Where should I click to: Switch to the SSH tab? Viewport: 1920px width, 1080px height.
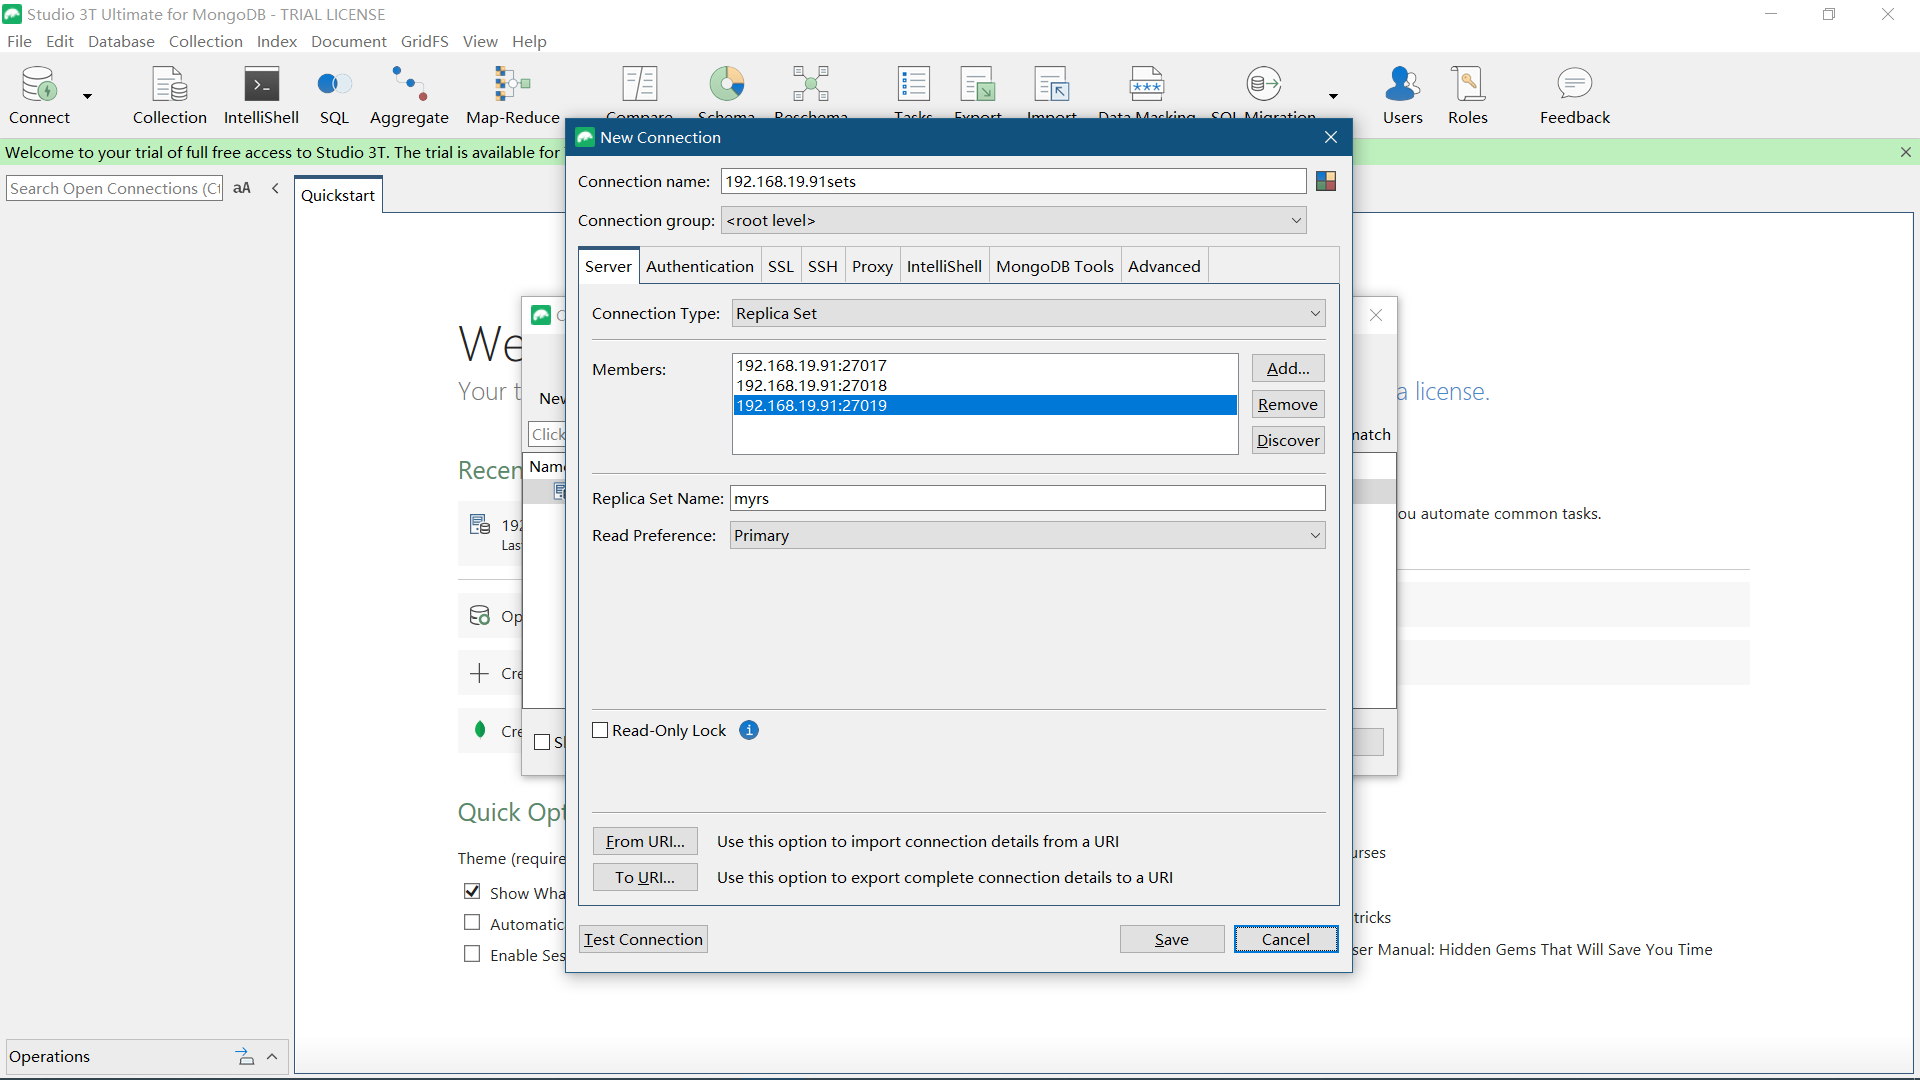[822, 266]
